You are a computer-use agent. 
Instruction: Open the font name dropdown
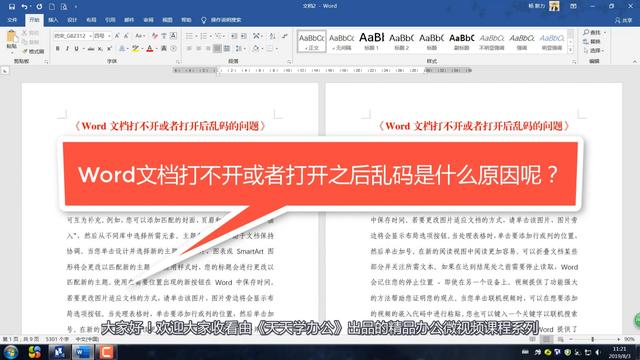click(90, 36)
